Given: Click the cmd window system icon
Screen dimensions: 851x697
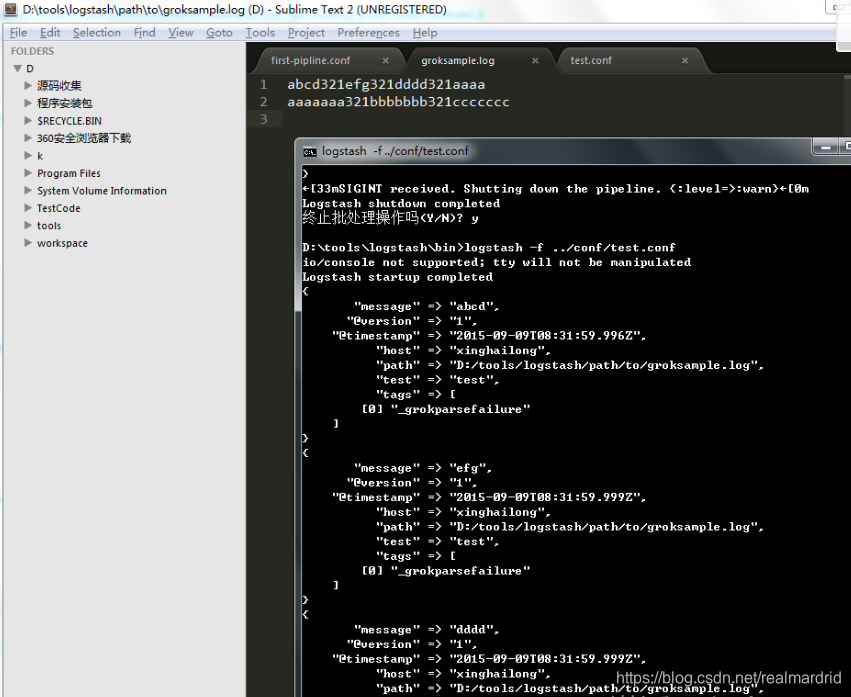Looking at the screenshot, I should click(309, 151).
